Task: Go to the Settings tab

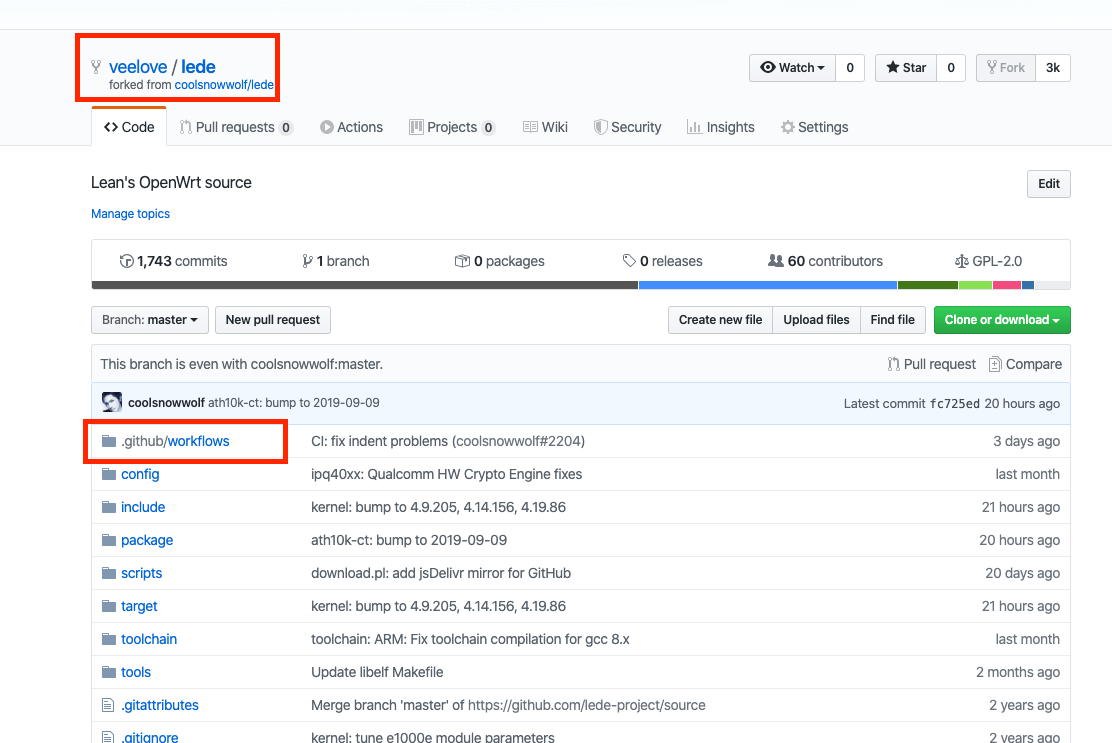Action: (814, 127)
